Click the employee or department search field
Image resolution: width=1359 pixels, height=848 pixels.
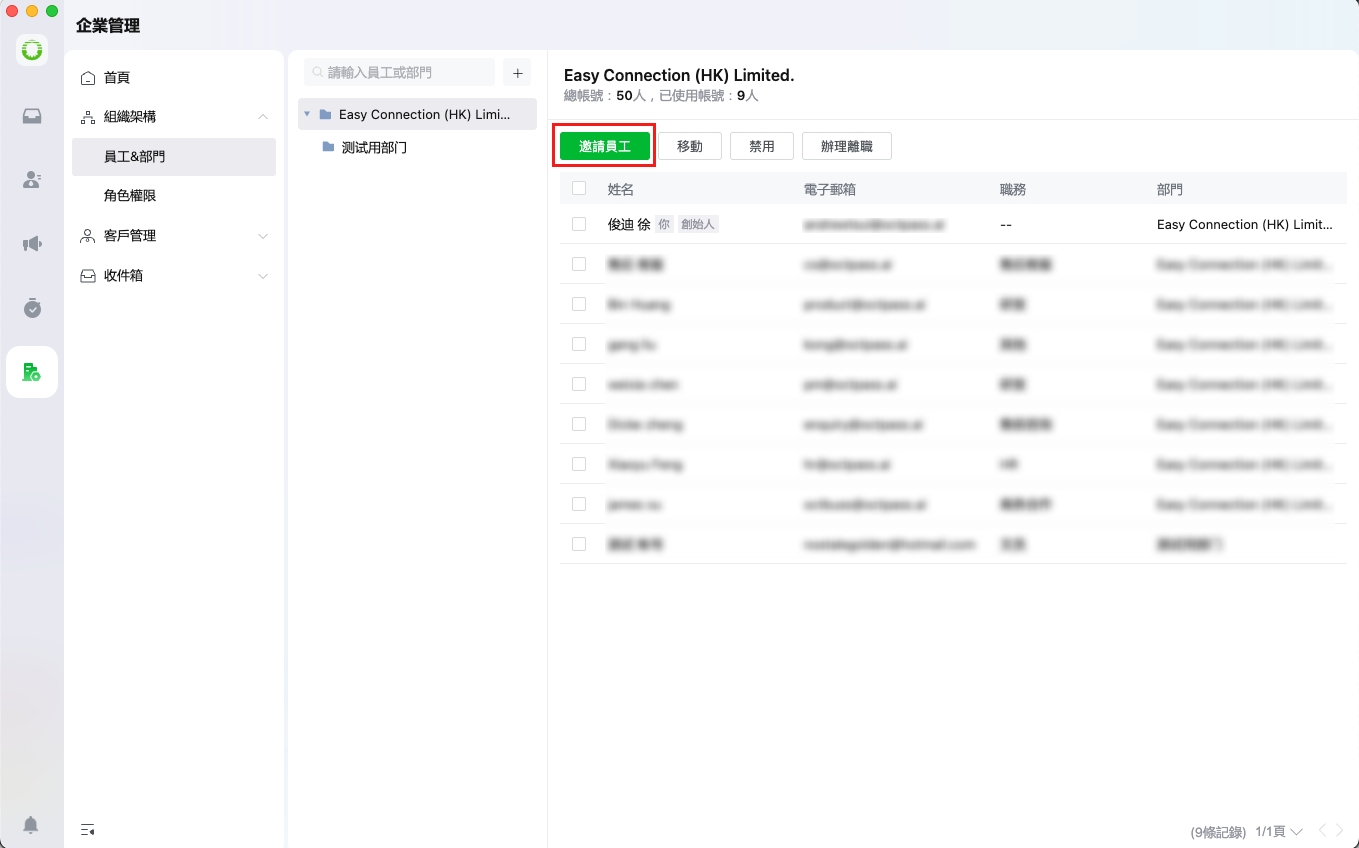coord(400,73)
